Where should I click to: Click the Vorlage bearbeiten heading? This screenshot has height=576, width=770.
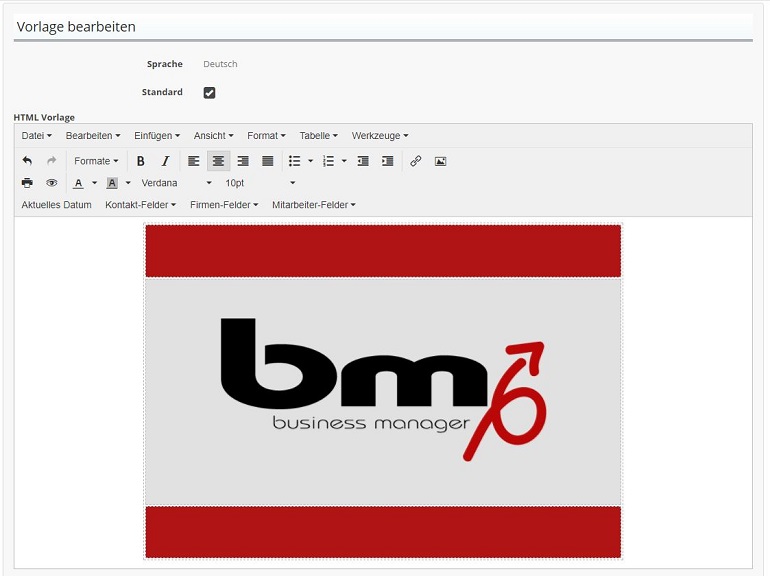pos(76,27)
